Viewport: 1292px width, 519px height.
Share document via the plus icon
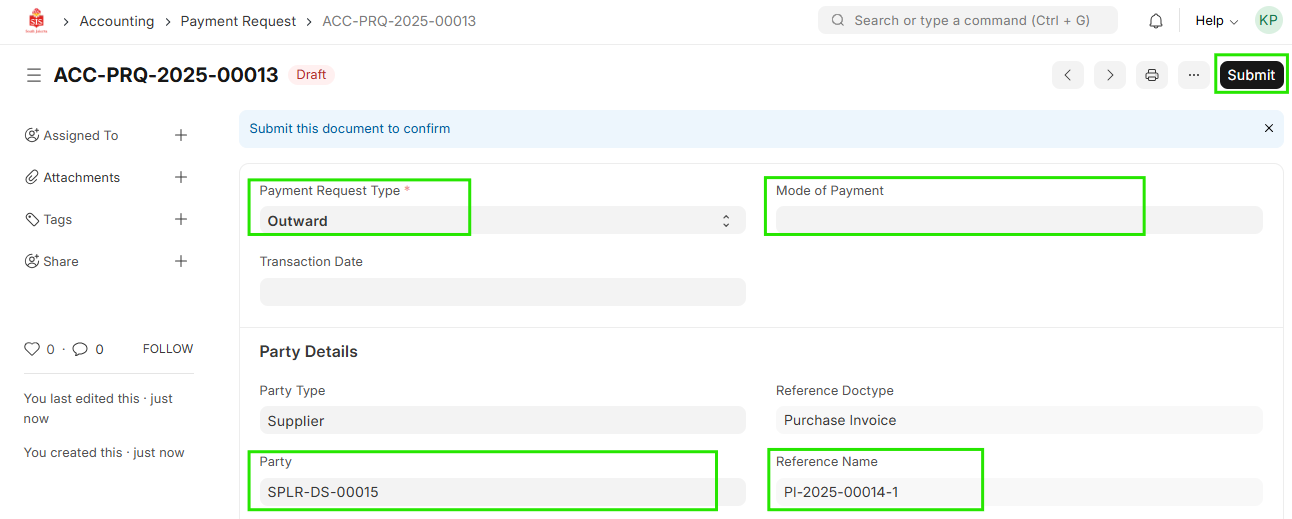point(181,261)
